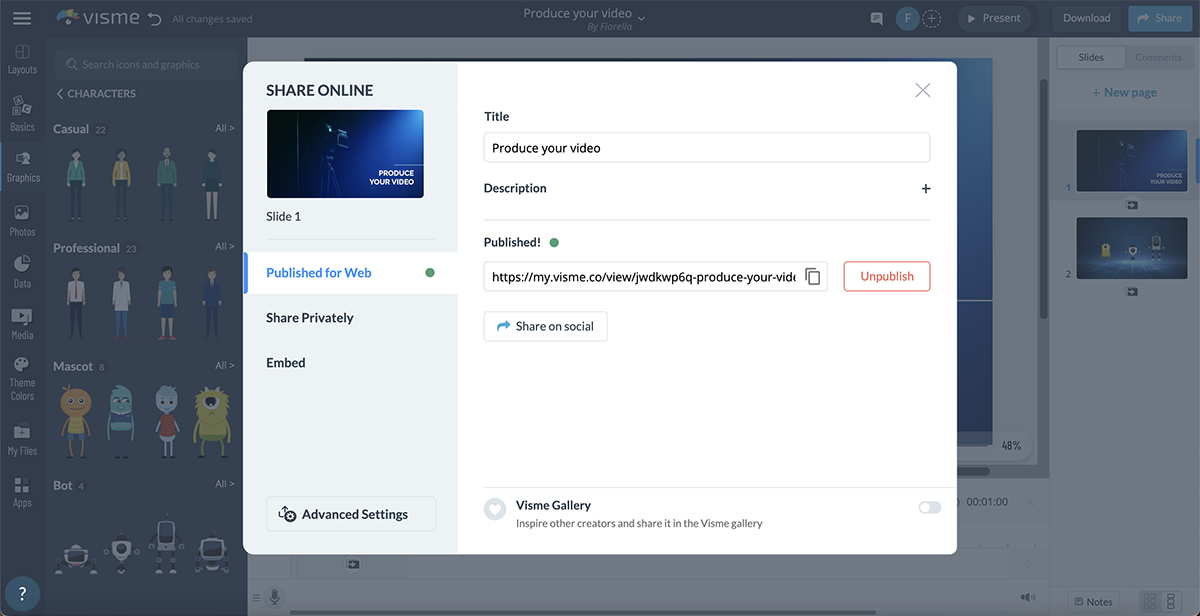
Task: Close the Share Online dialog
Action: click(922, 91)
